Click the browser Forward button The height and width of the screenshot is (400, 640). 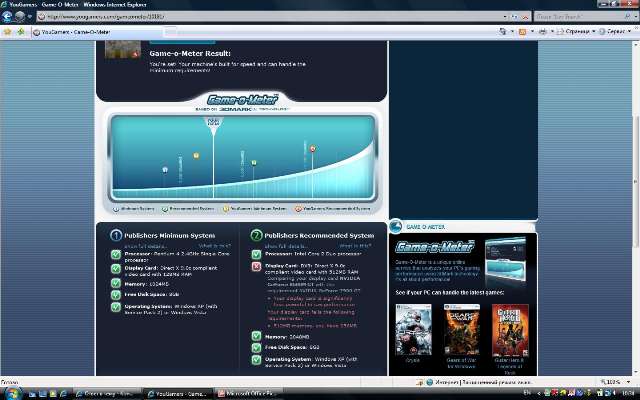[x=20, y=16]
